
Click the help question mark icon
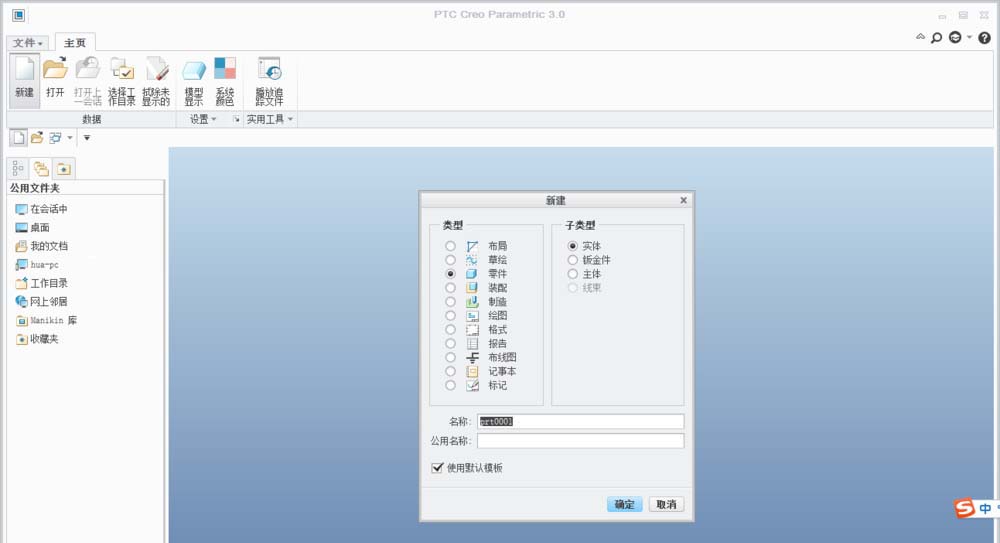click(x=985, y=38)
